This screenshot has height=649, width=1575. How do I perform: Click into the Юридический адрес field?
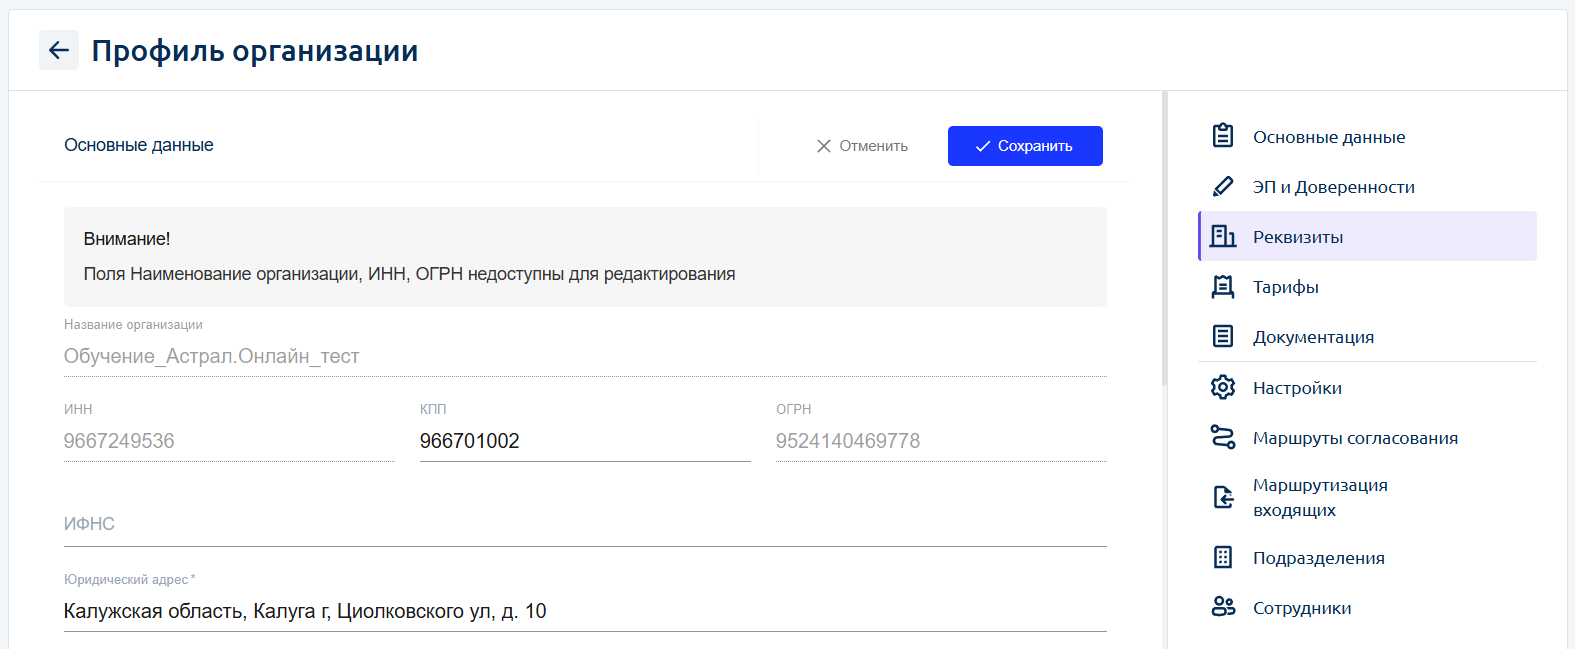[x=585, y=611]
